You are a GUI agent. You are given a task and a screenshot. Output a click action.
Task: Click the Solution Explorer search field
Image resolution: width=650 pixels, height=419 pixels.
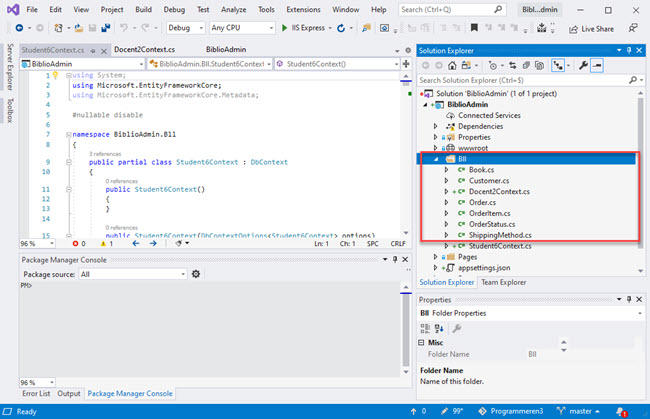[524, 80]
